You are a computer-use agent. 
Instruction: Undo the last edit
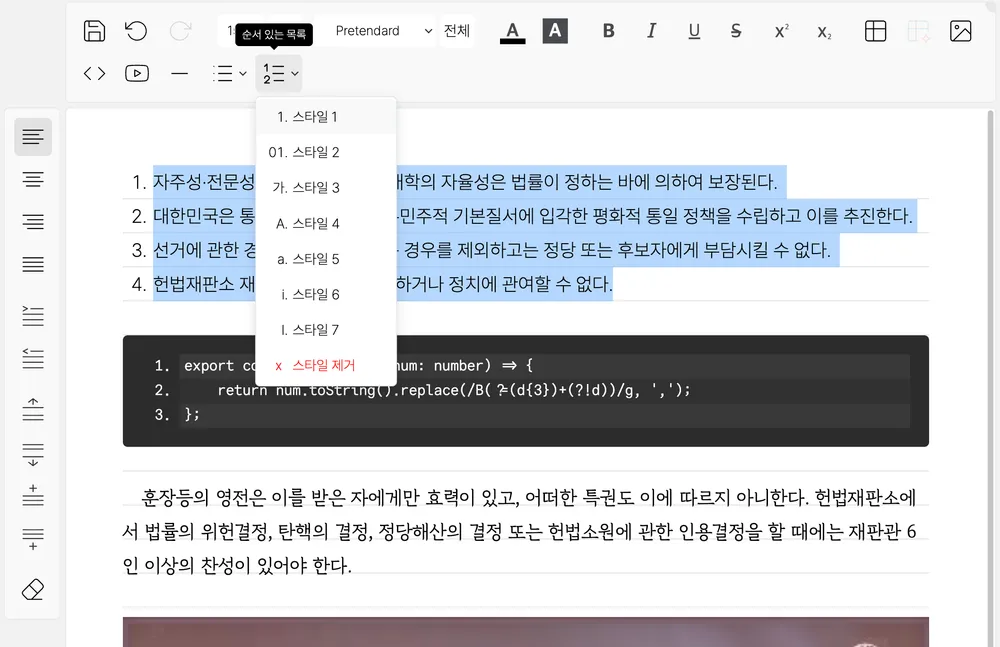point(136,31)
